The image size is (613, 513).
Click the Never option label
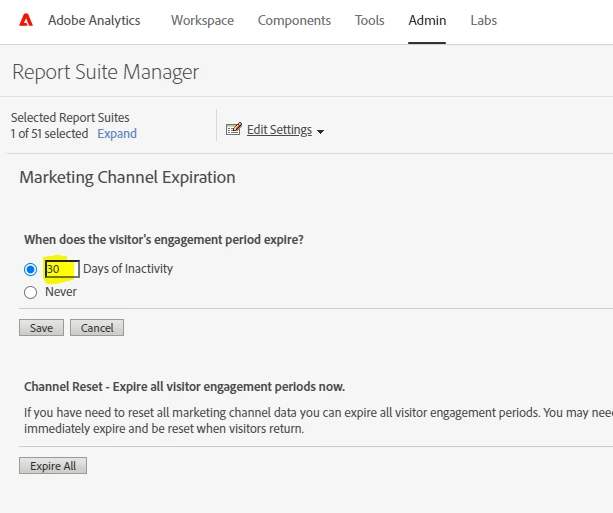pos(61,292)
